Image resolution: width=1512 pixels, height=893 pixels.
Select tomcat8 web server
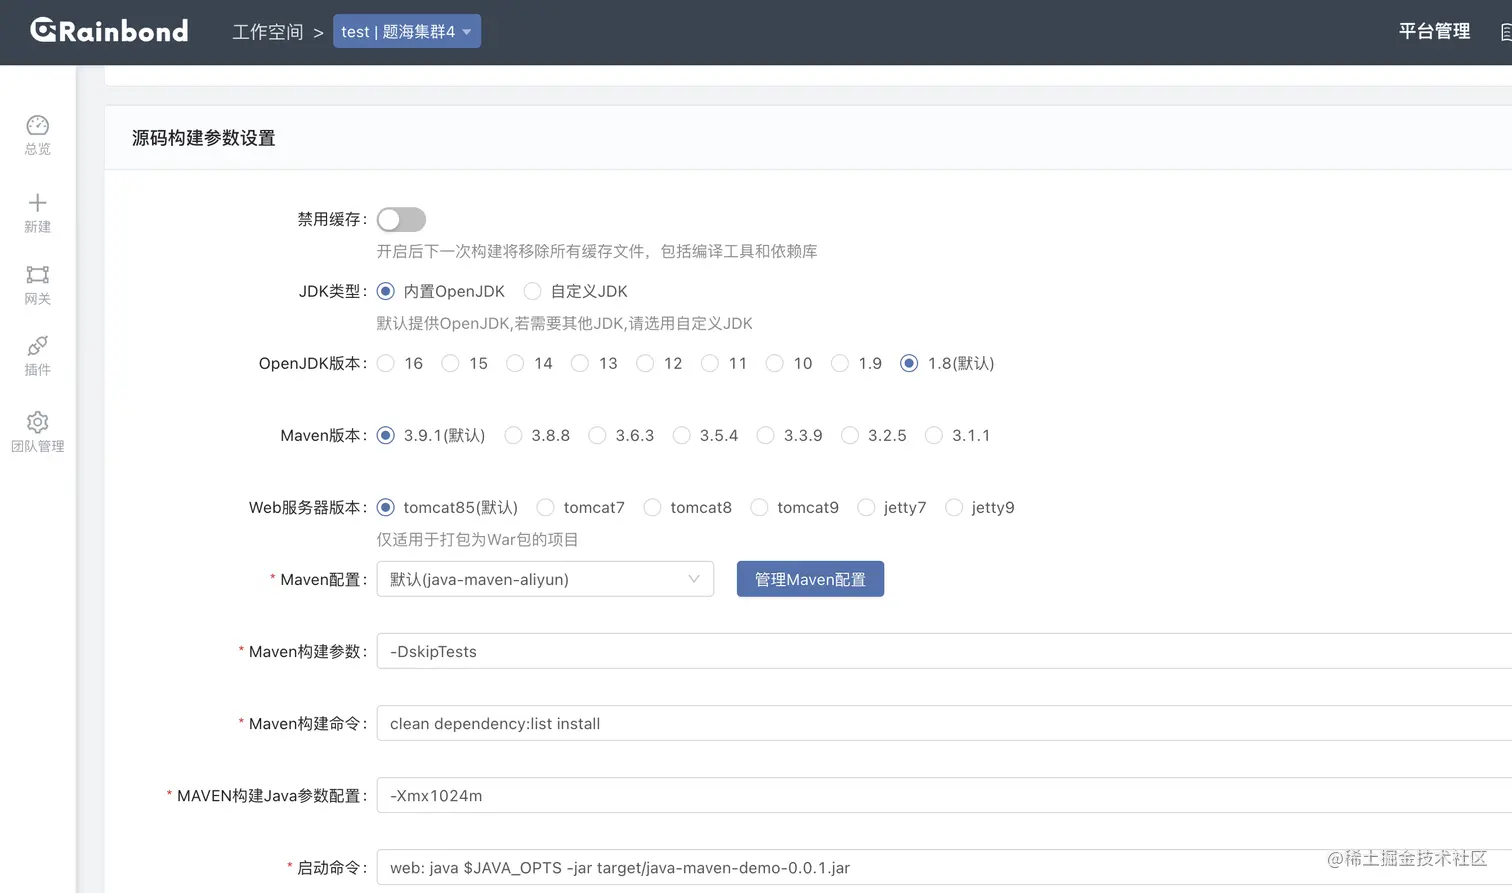pos(652,507)
